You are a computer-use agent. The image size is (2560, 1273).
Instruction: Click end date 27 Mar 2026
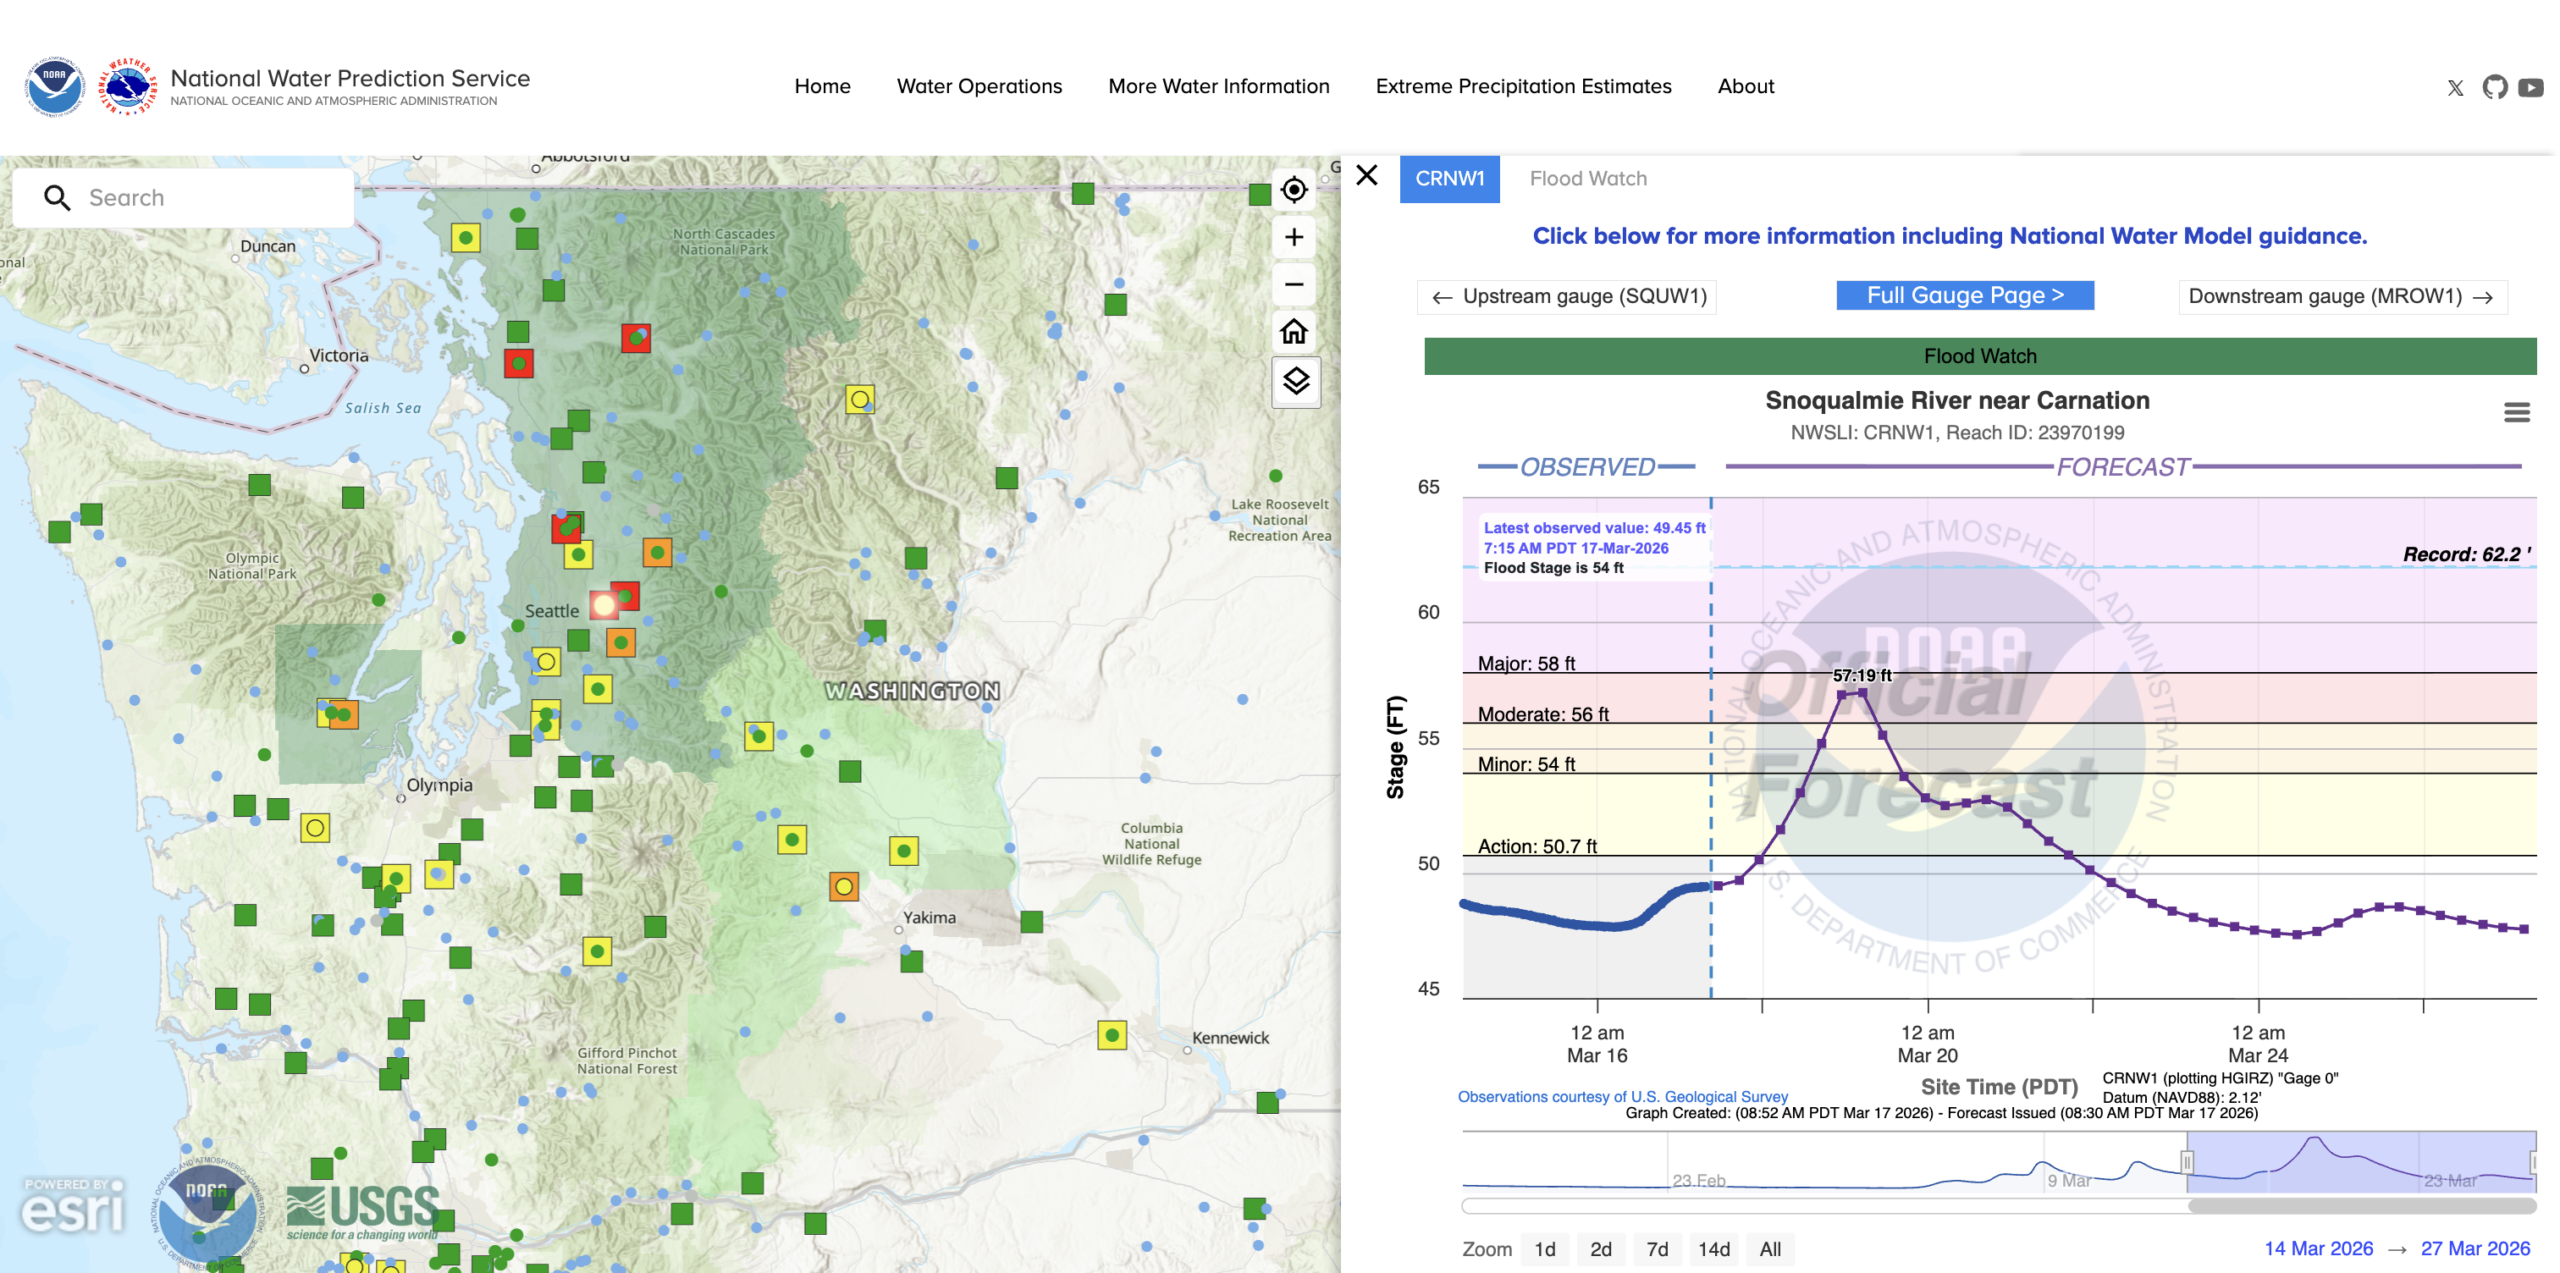[x=2475, y=1248]
